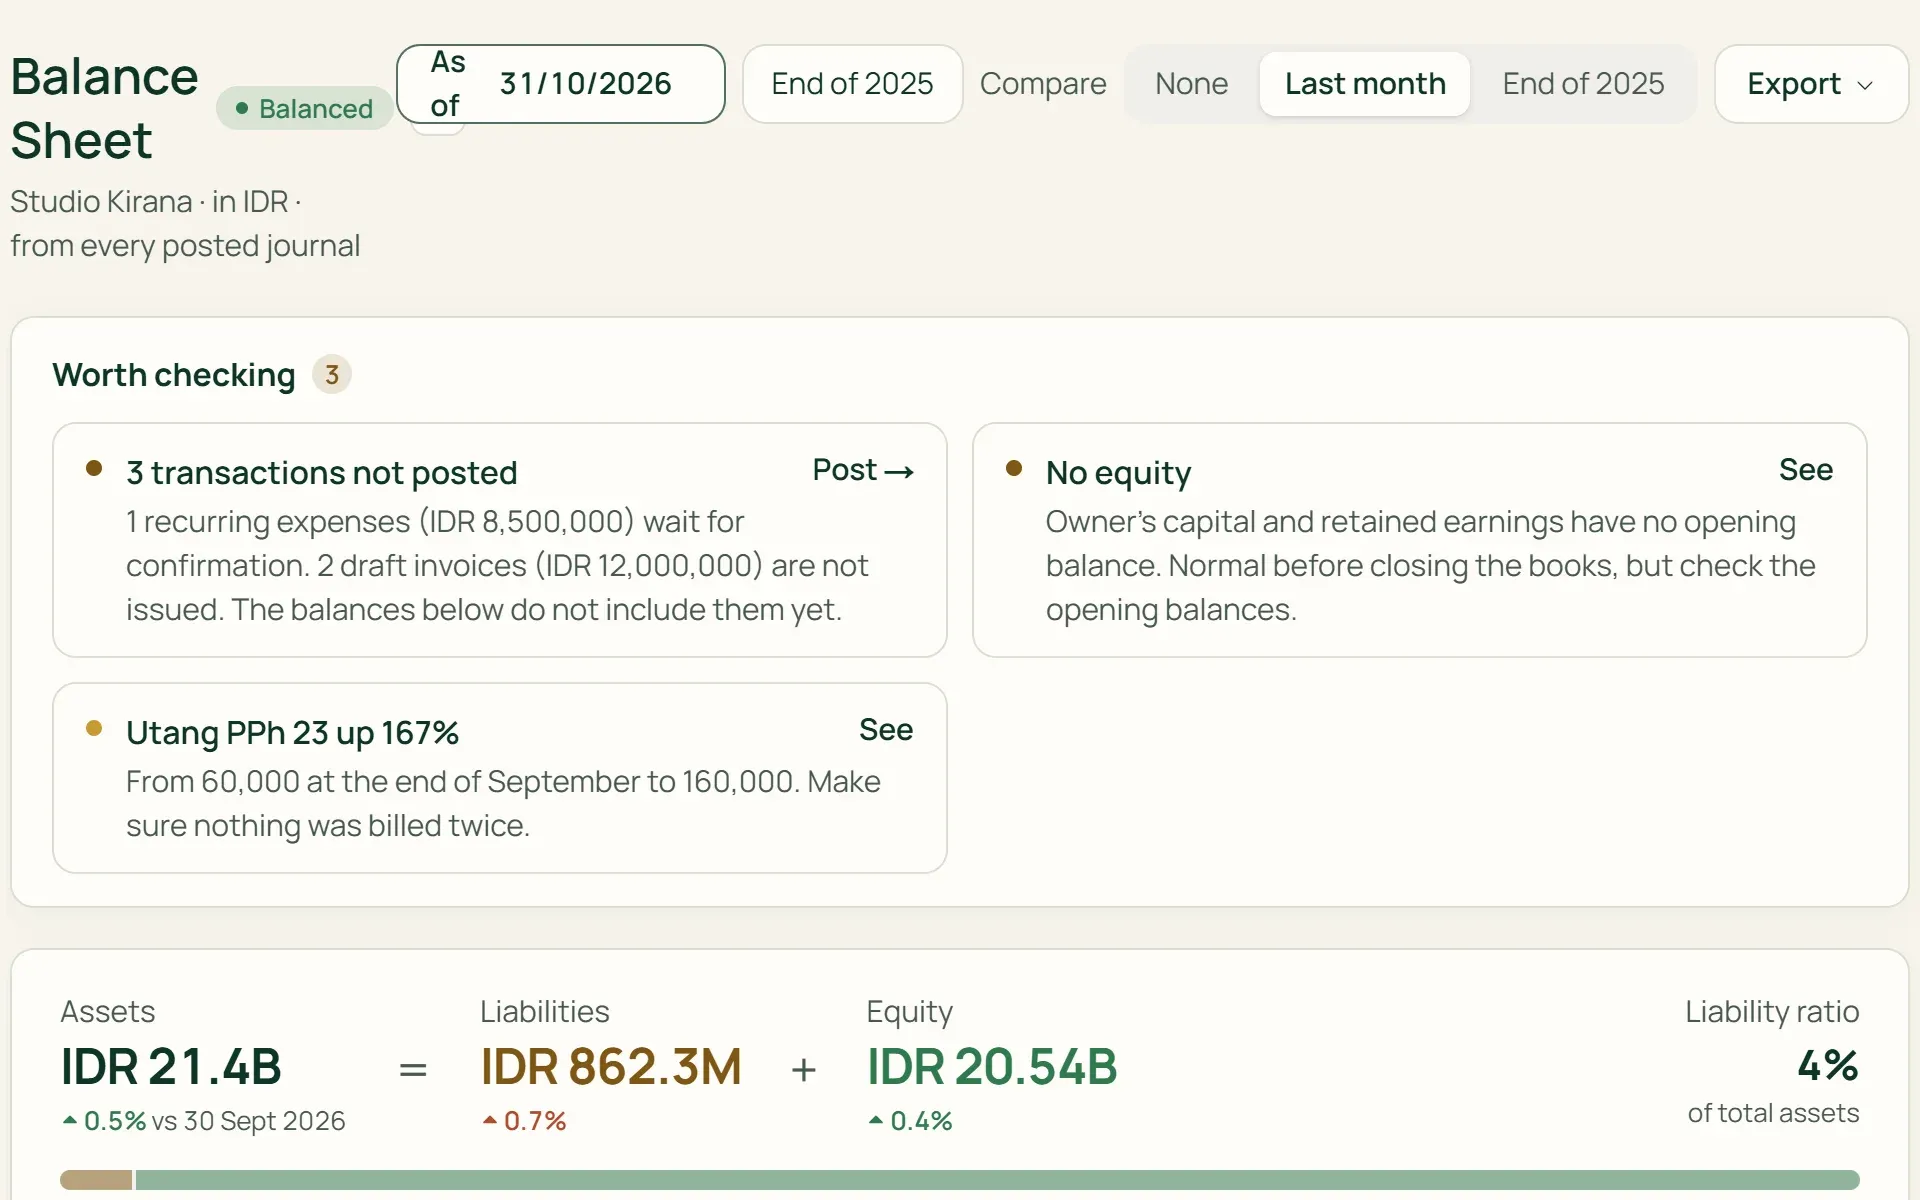Click Utang PPh 23 up 167% heading
1920x1200 pixels.
point(292,733)
